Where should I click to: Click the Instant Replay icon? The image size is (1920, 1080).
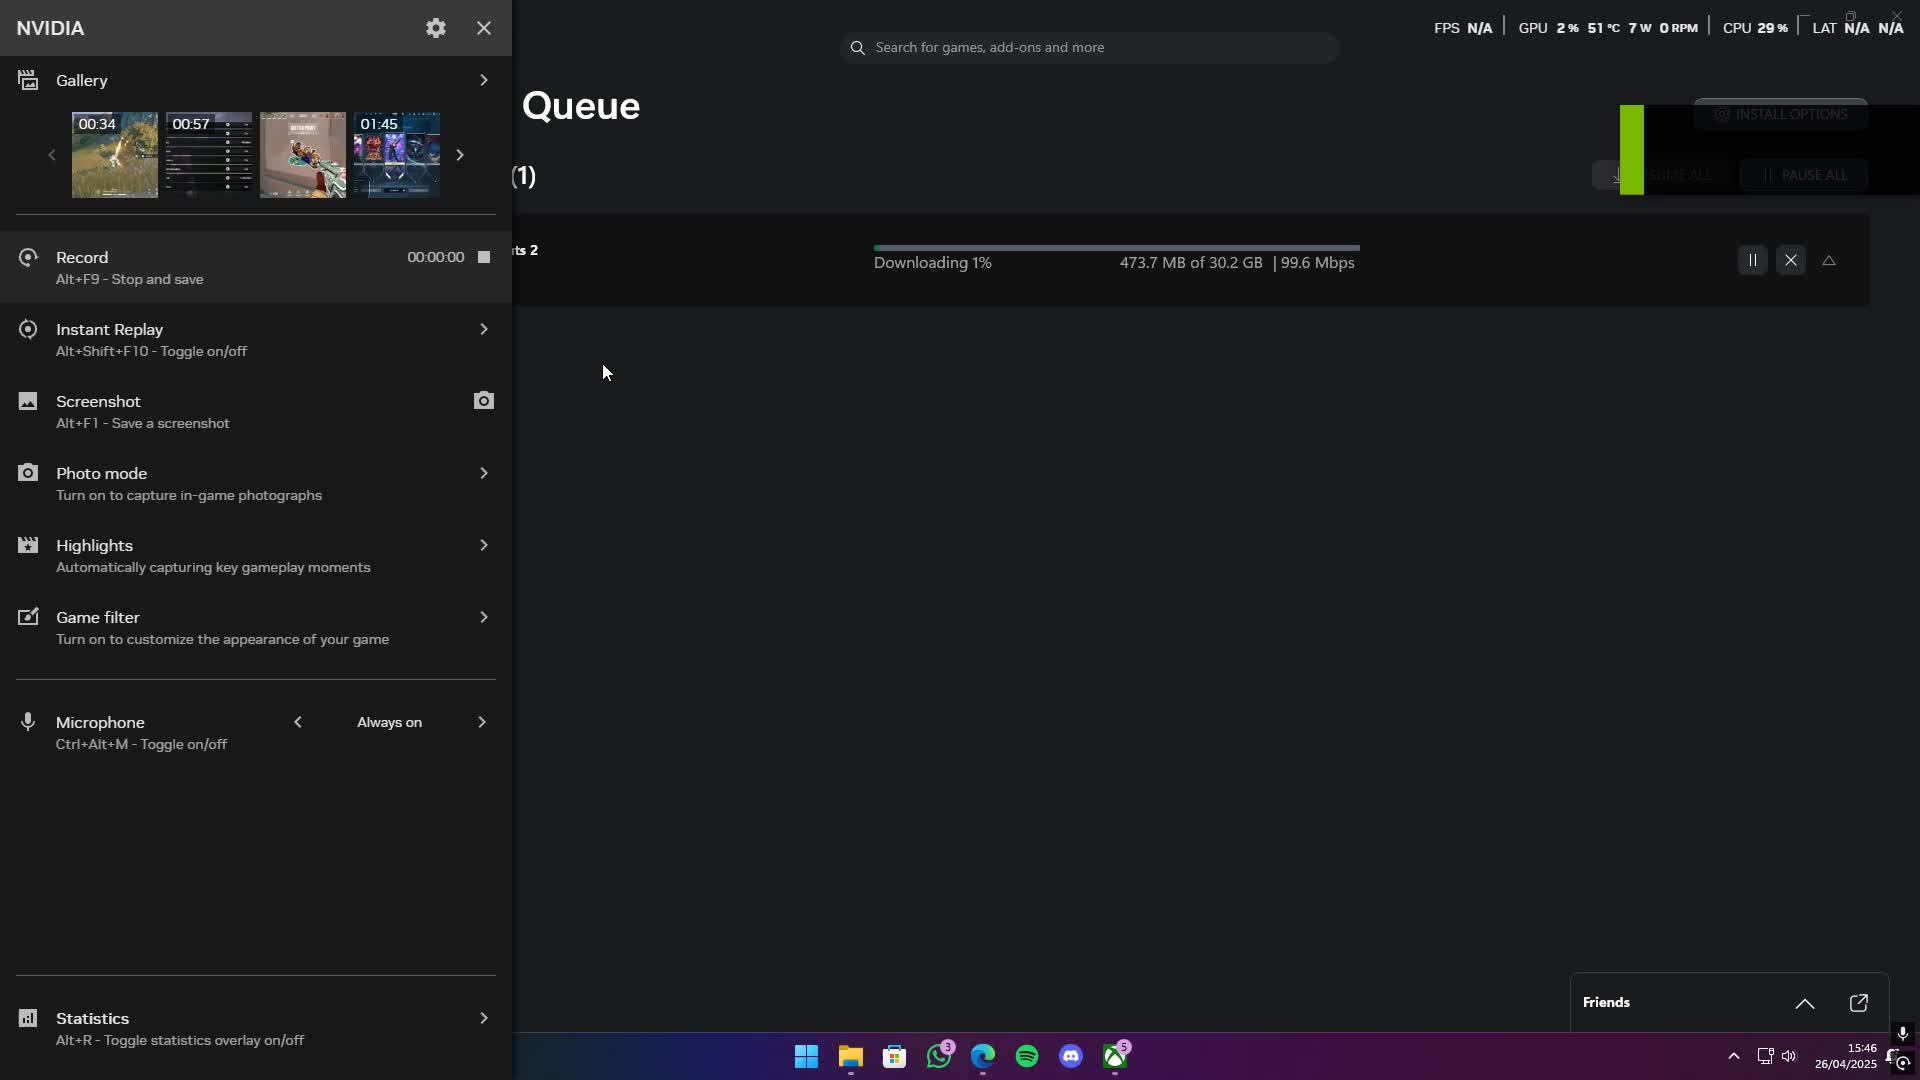click(28, 329)
